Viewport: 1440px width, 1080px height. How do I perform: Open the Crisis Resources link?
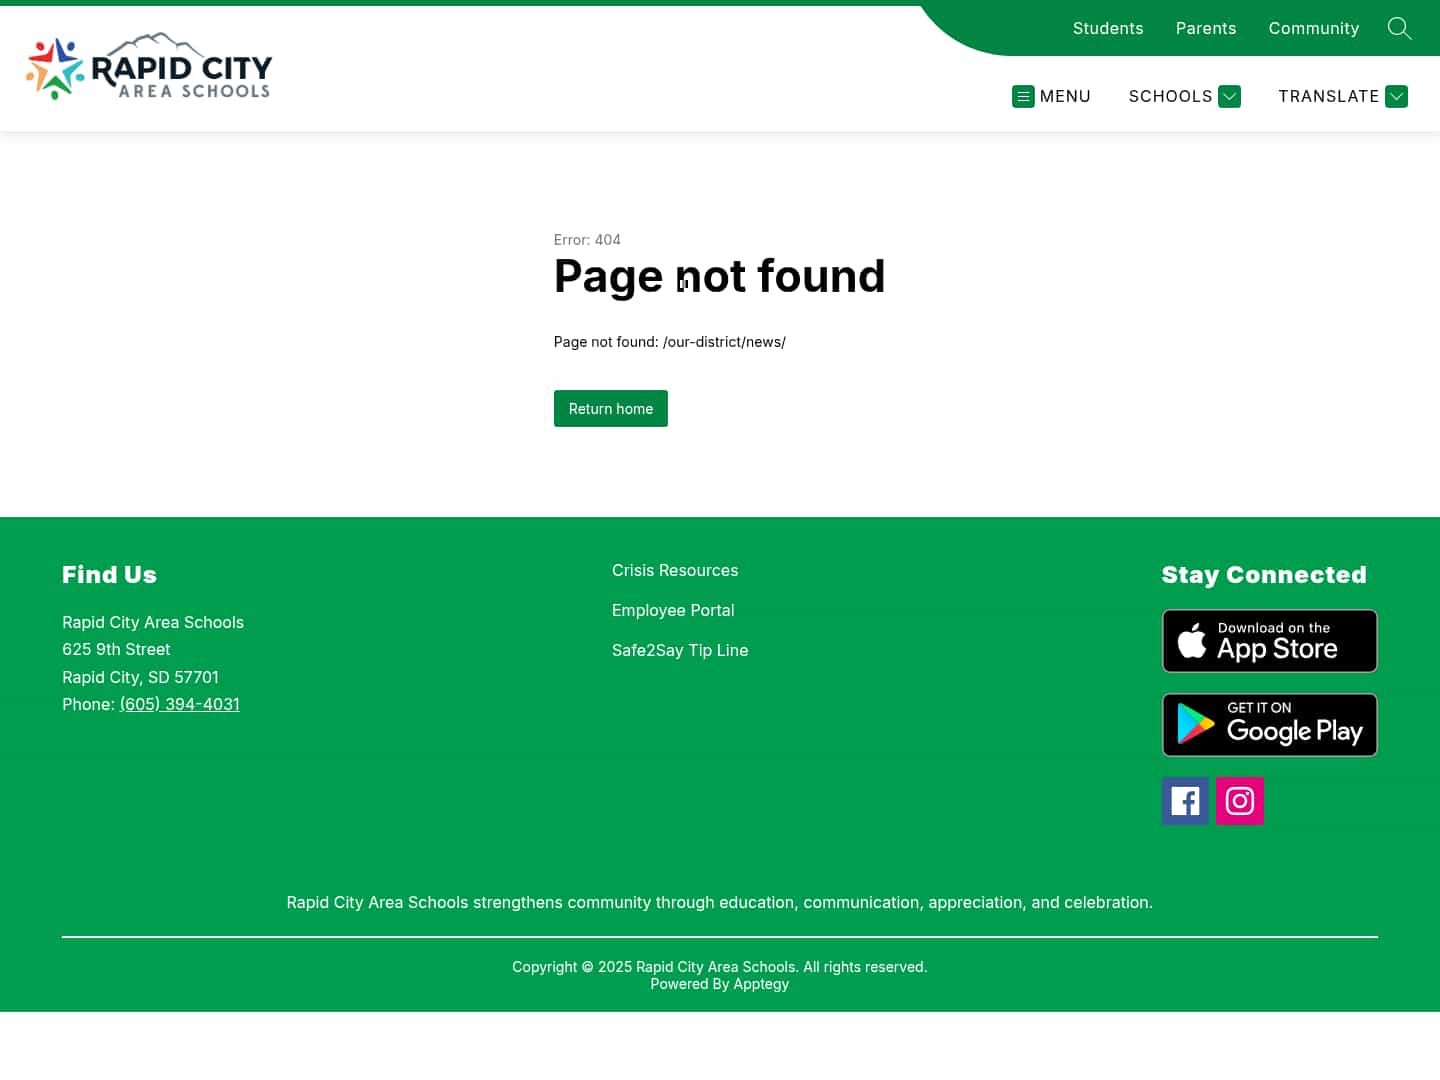pos(675,570)
